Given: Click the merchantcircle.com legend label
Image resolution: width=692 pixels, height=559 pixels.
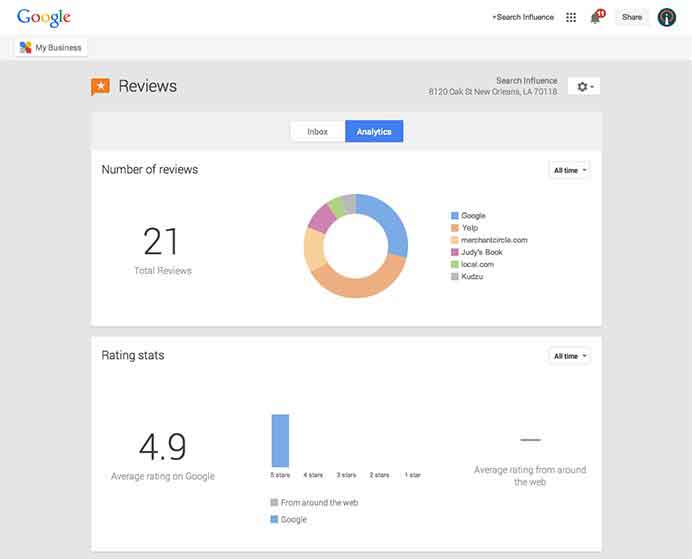Looking at the screenshot, I should [494, 240].
